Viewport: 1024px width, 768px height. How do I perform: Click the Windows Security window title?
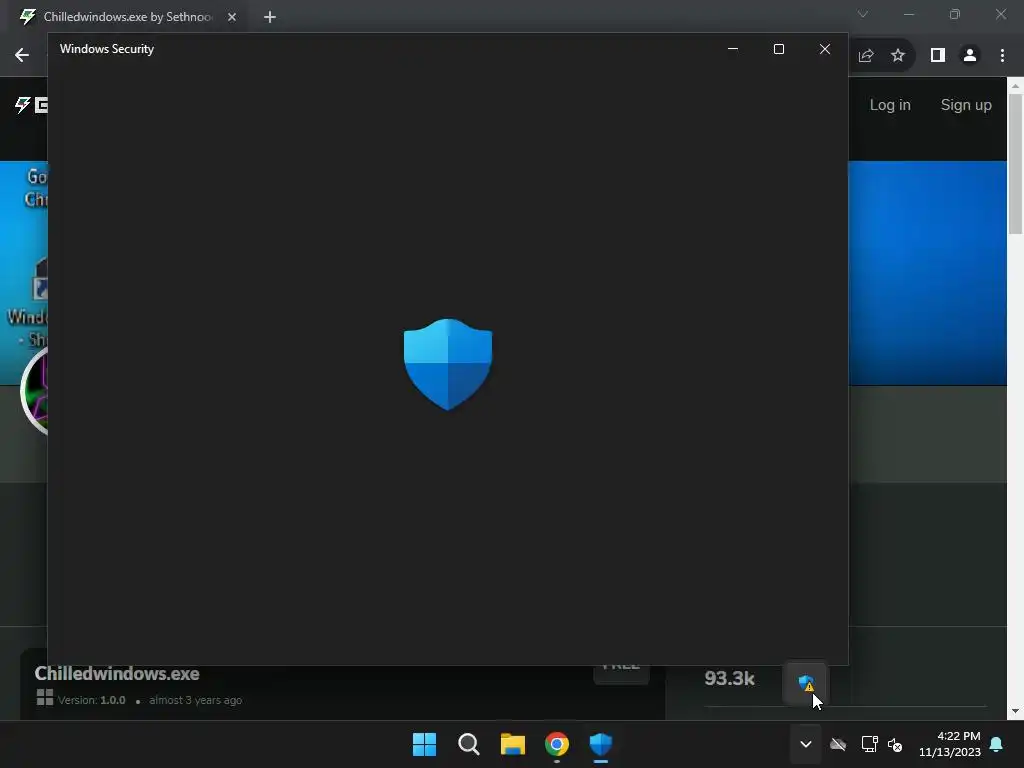pyautogui.click(x=107, y=49)
